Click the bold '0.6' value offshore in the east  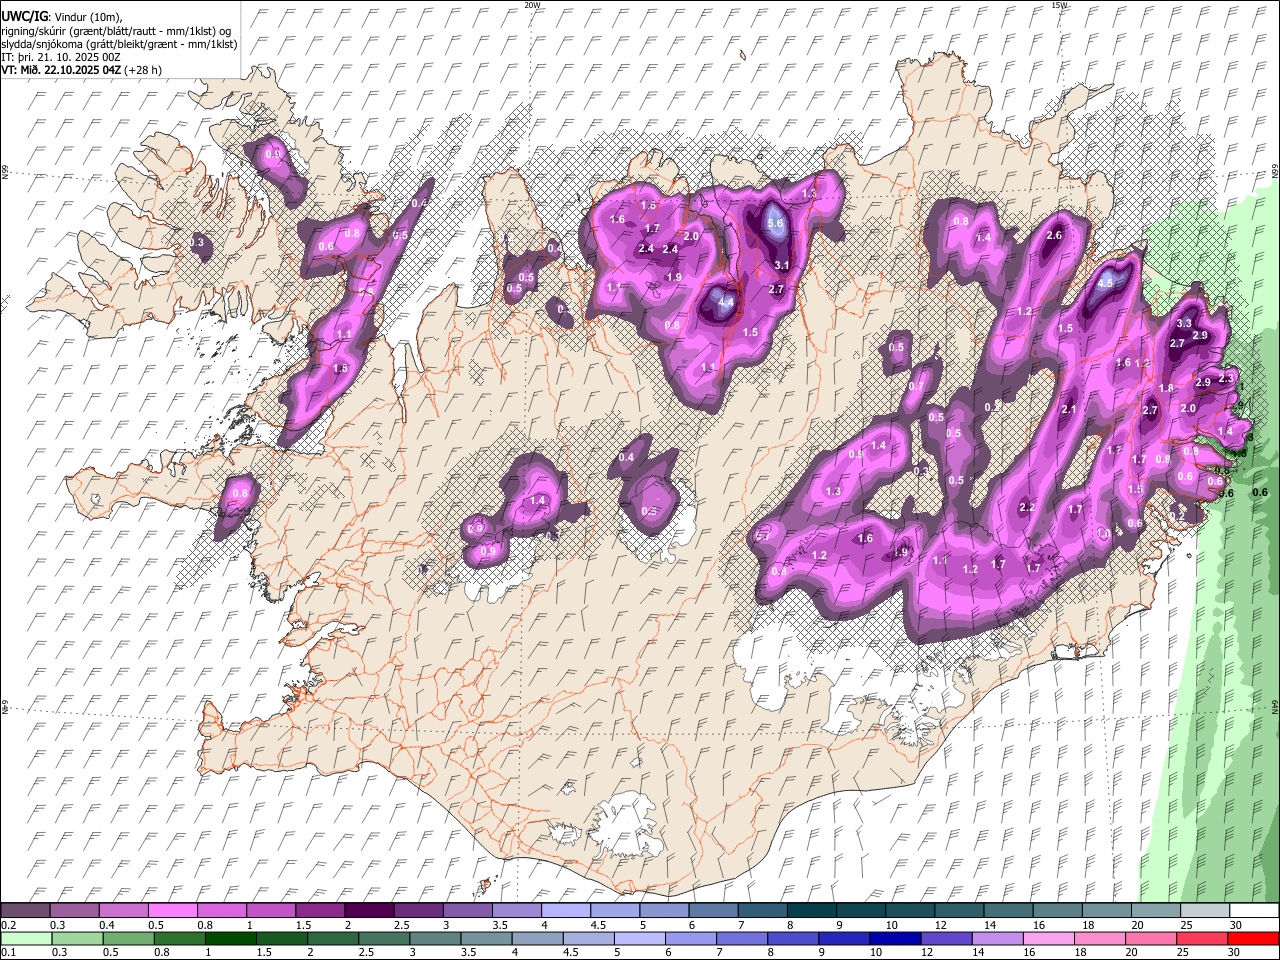click(1260, 492)
